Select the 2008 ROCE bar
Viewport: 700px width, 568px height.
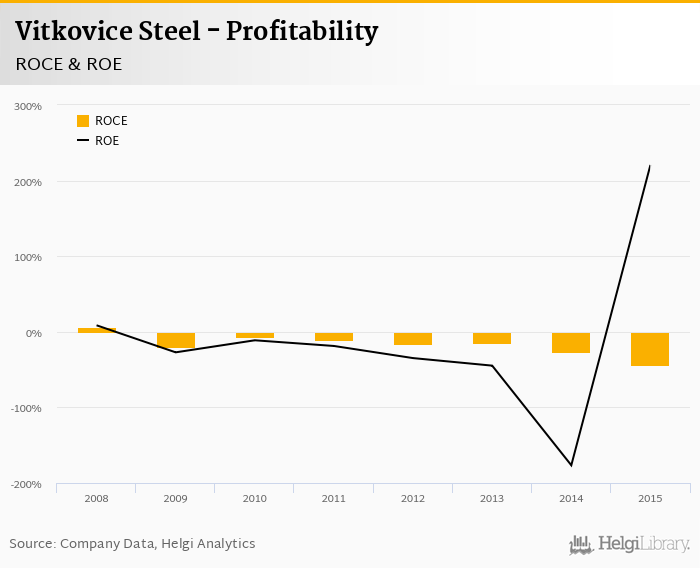97,330
